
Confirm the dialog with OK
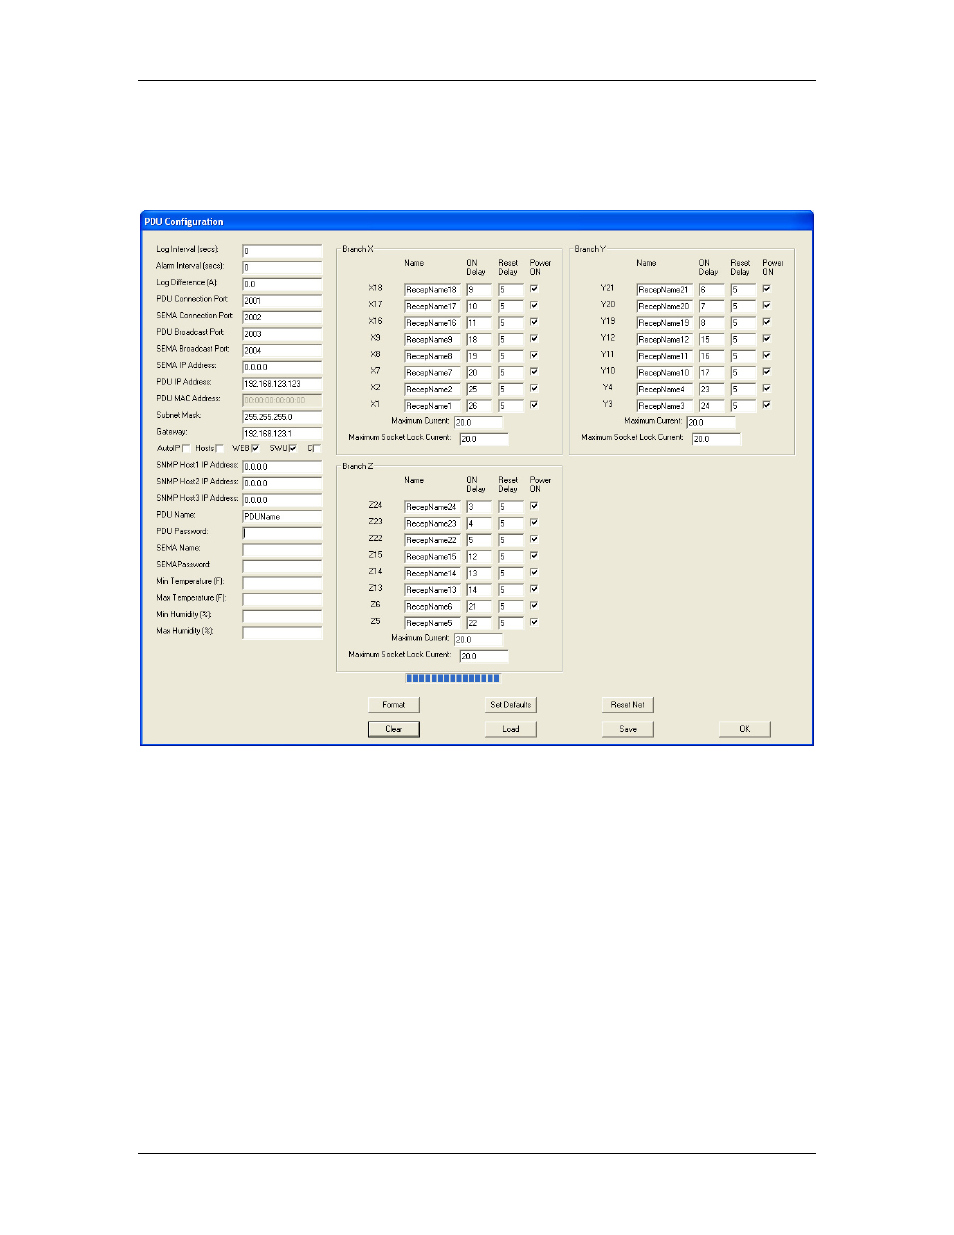pos(745,729)
